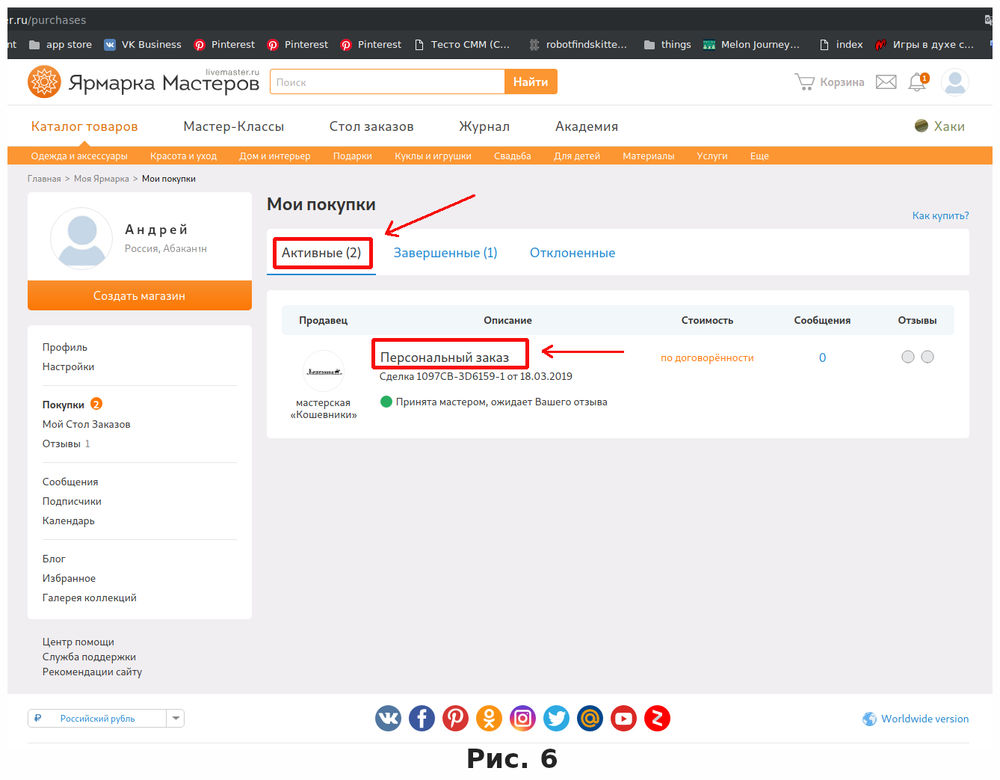Open the Персональный заказ order link
Viewport: 1000px width, 780px height.
click(449, 354)
